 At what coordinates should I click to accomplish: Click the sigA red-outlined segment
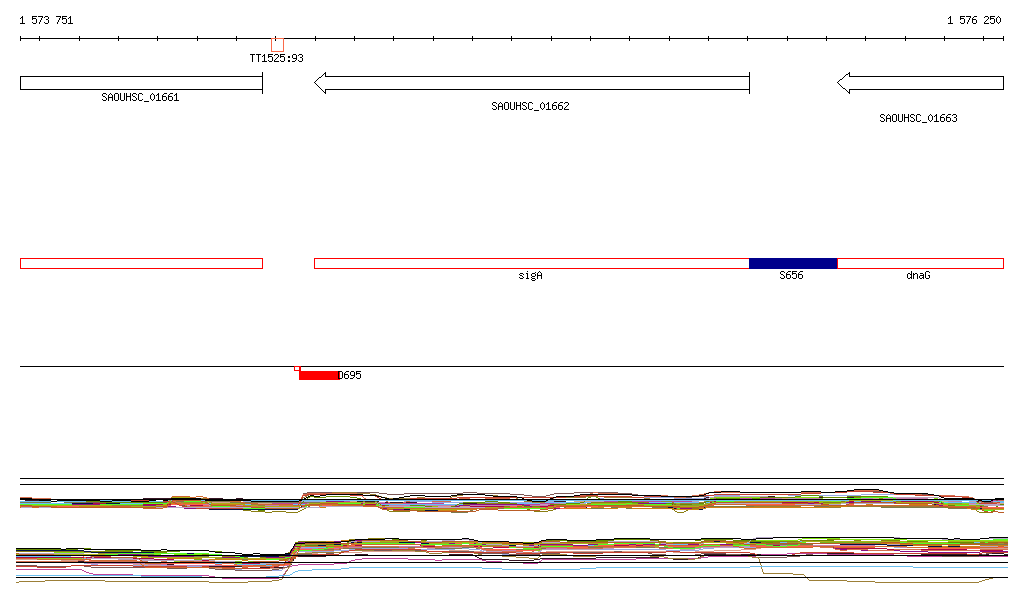click(x=532, y=264)
